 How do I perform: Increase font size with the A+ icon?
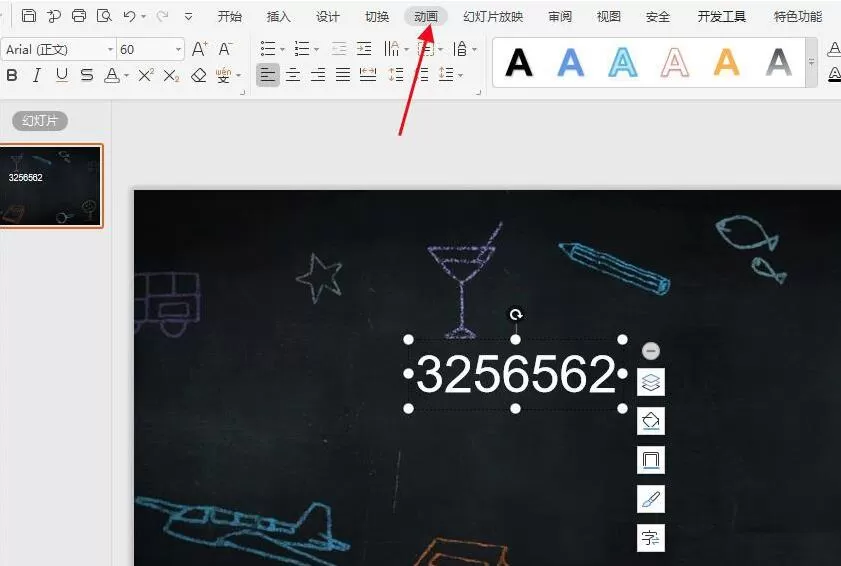(x=200, y=49)
